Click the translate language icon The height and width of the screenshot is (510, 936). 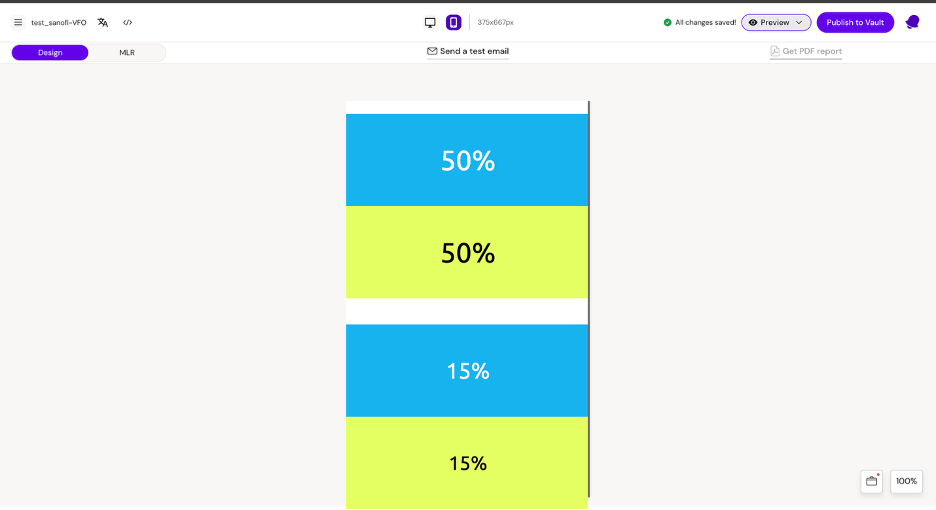103,22
